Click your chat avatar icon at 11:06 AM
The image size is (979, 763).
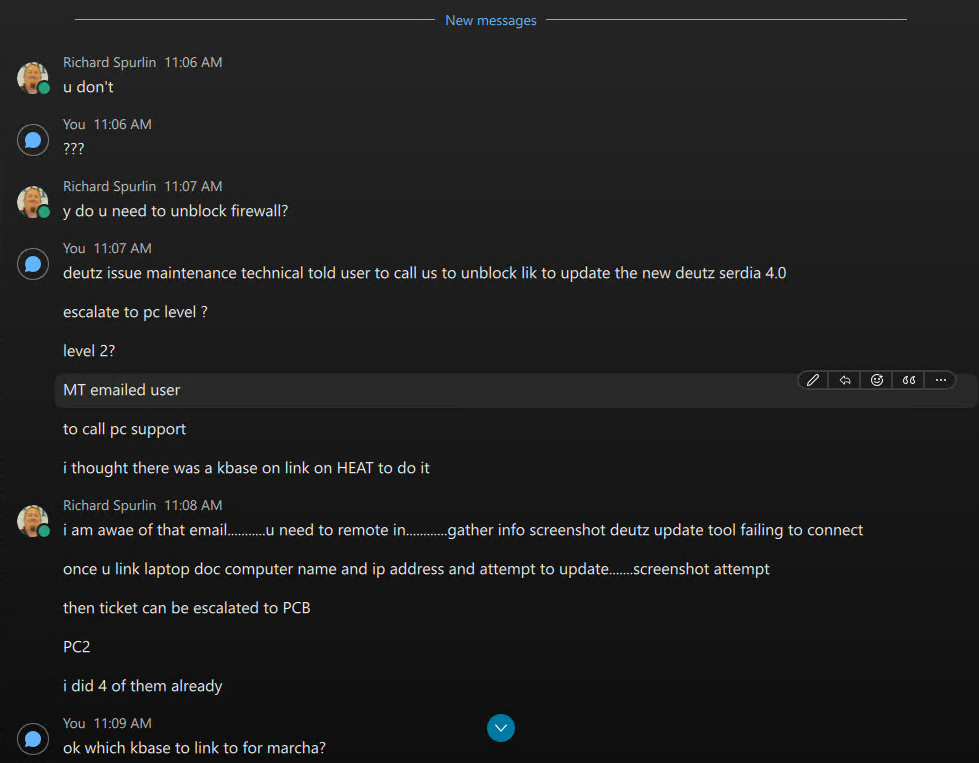click(32, 139)
